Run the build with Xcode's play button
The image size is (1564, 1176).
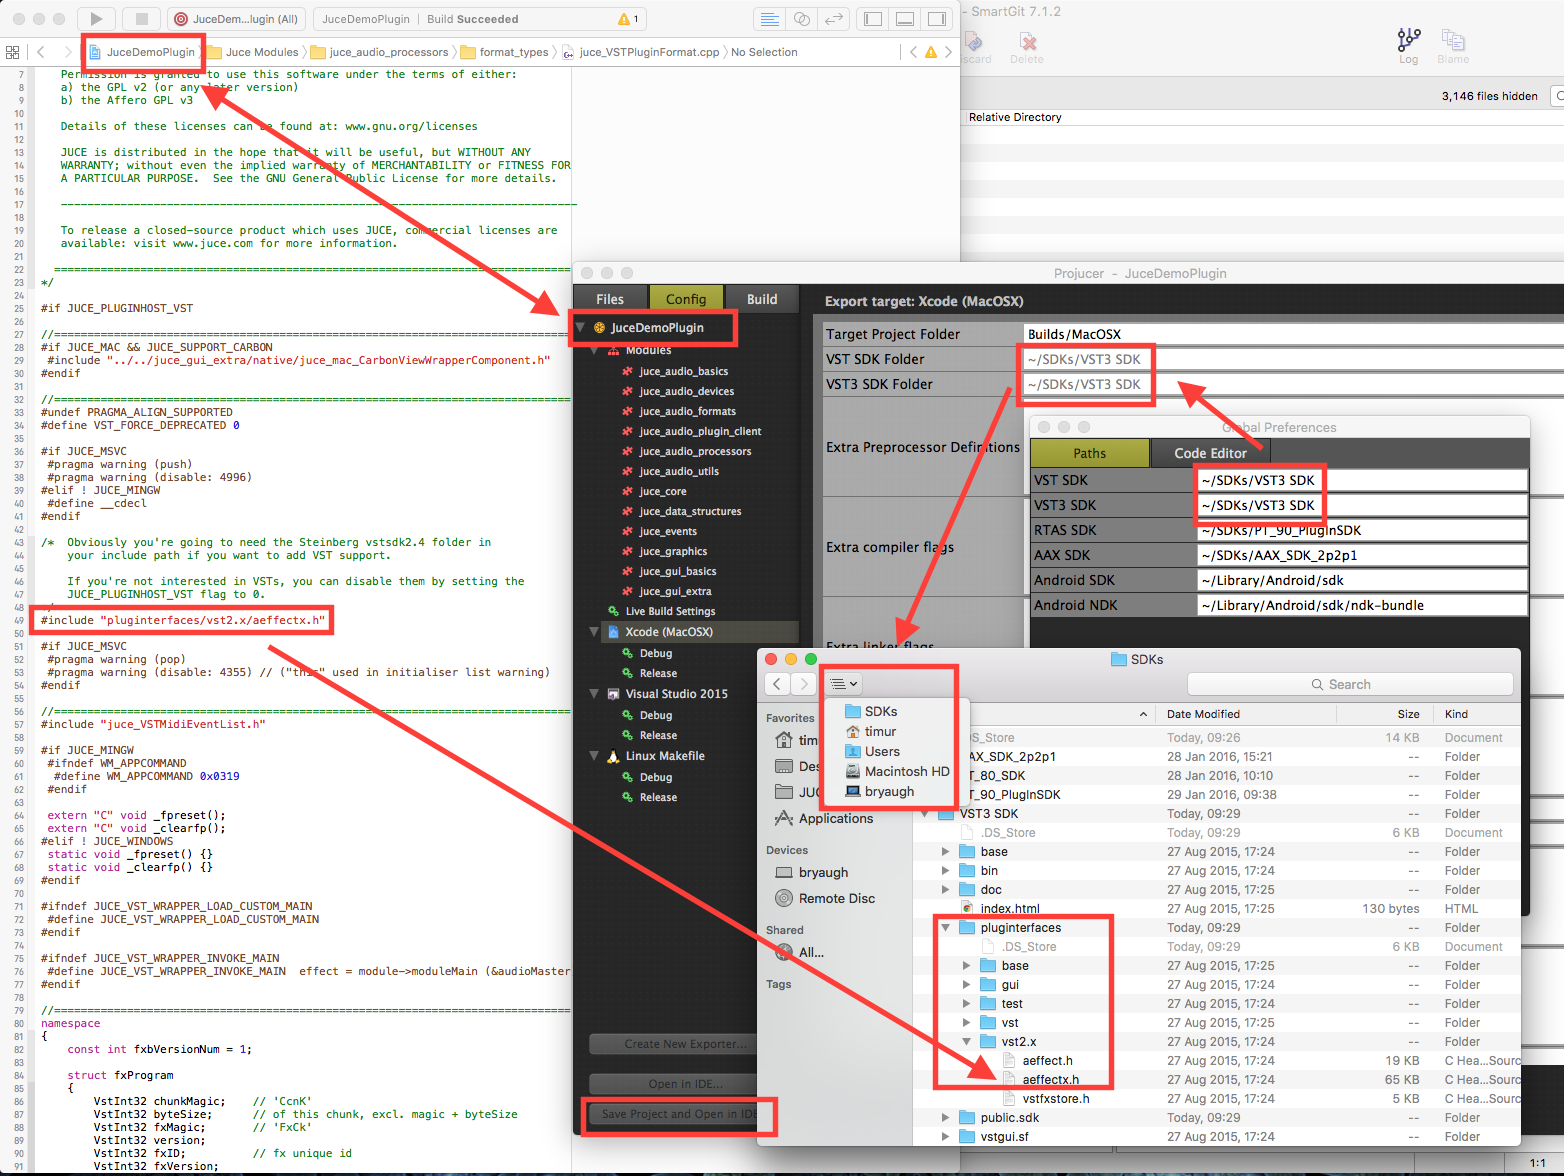point(96,18)
